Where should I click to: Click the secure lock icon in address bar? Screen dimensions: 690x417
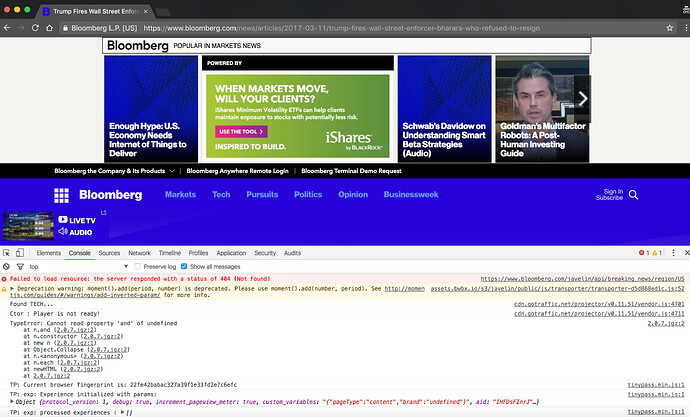click(x=65, y=28)
